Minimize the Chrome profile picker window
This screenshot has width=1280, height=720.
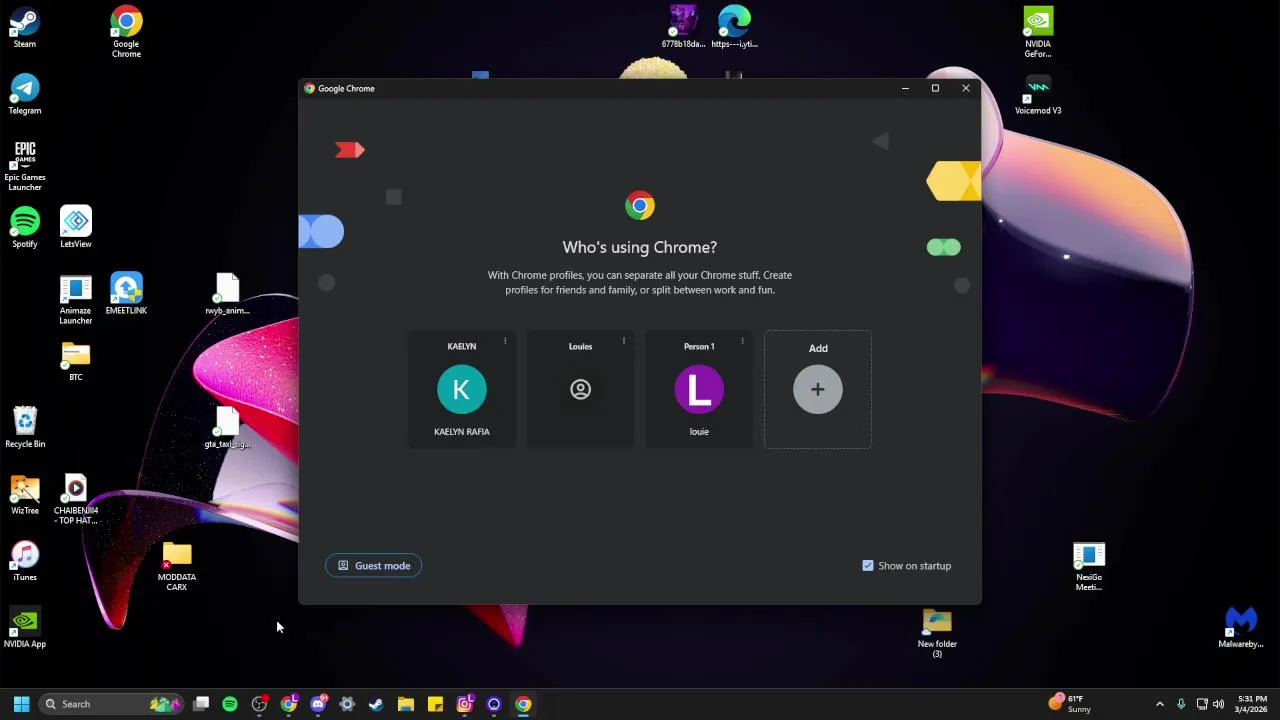905,88
